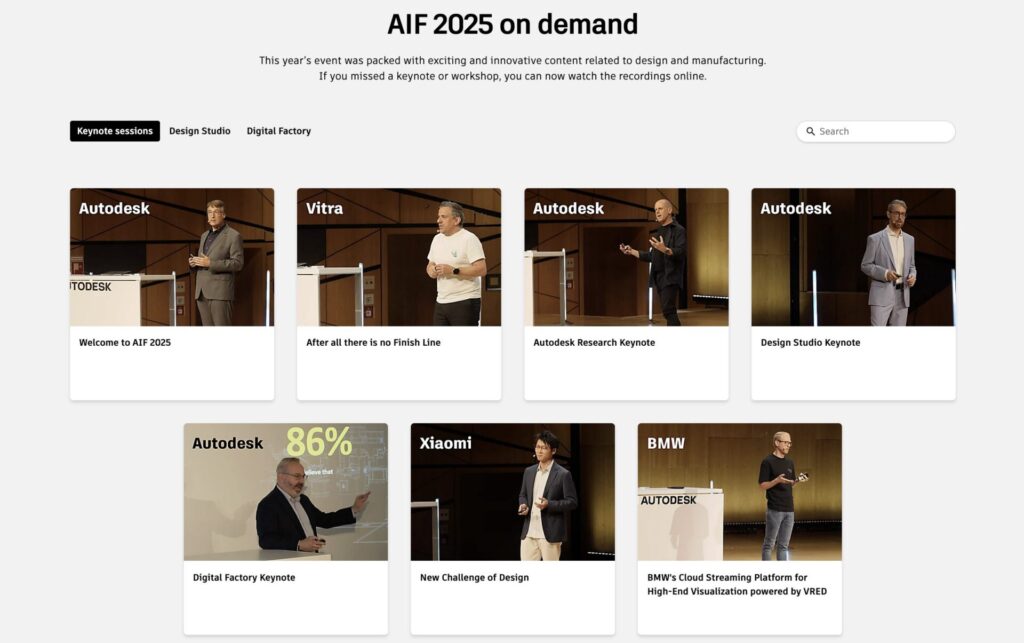Type in the Search input field
Viewport: 1024px width, 643px height.
[x=880, y=132]
